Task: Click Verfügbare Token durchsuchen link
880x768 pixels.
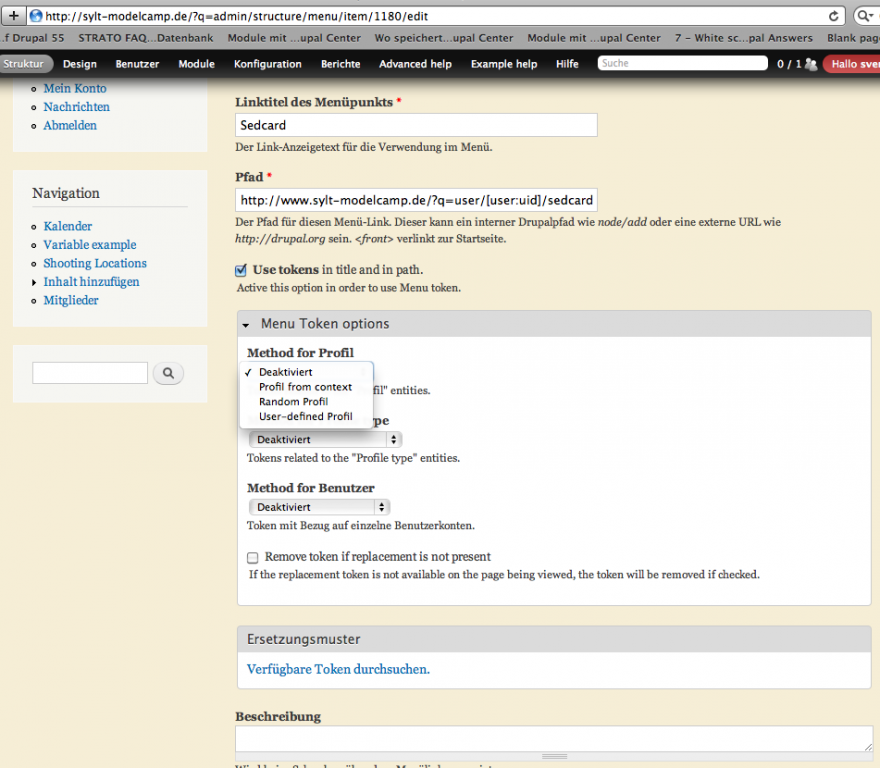Action: coord(338,669)
